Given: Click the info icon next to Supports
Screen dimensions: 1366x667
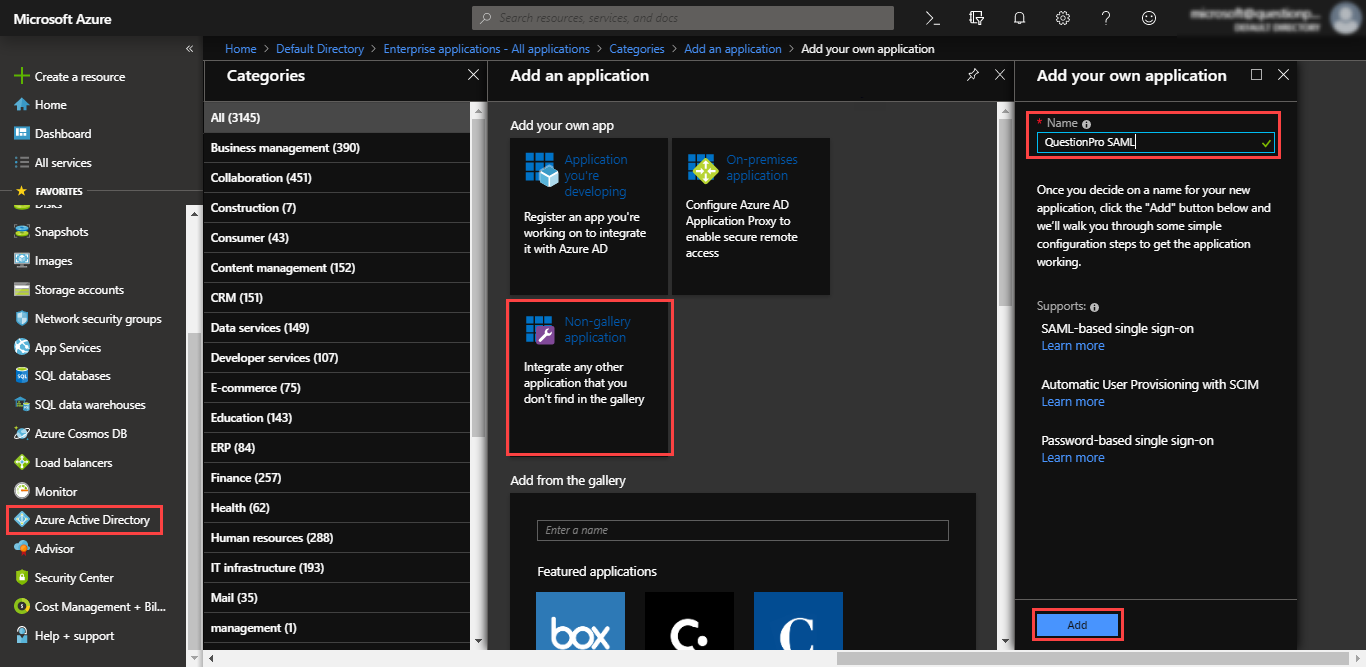Looking at the screenshot, I should [x=1094, y=307].
